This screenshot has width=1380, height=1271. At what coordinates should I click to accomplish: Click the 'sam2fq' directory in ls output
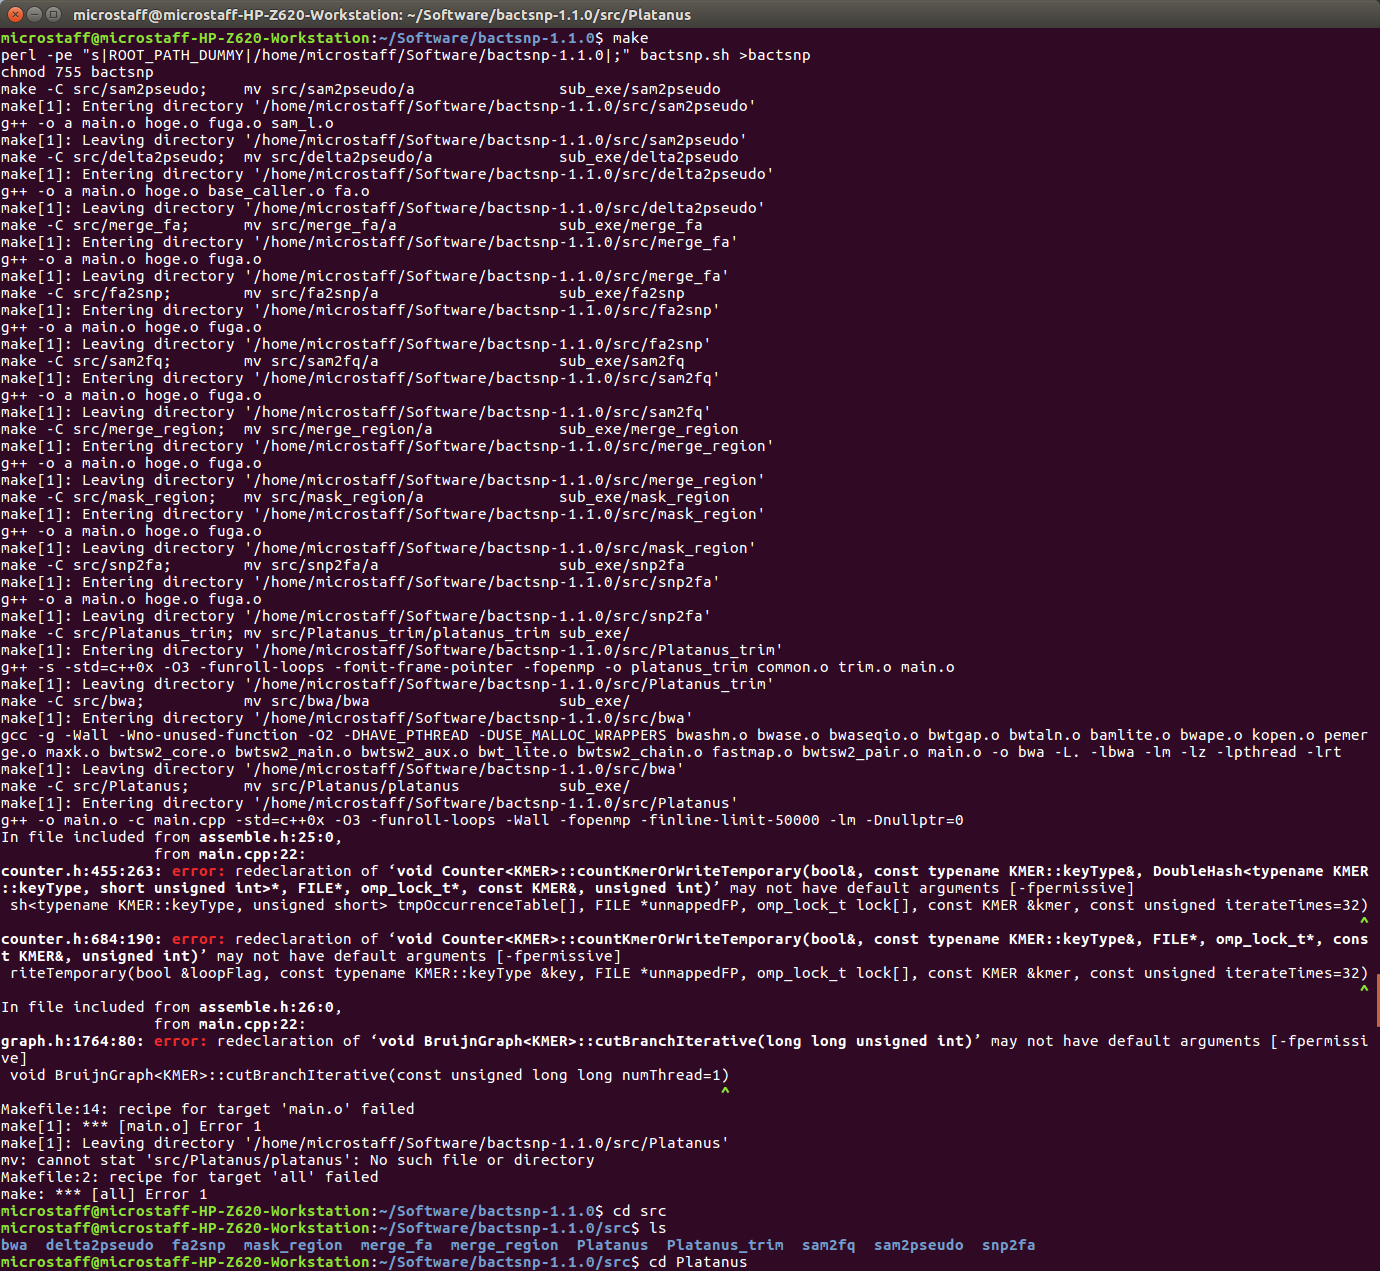click(829, 1245)
